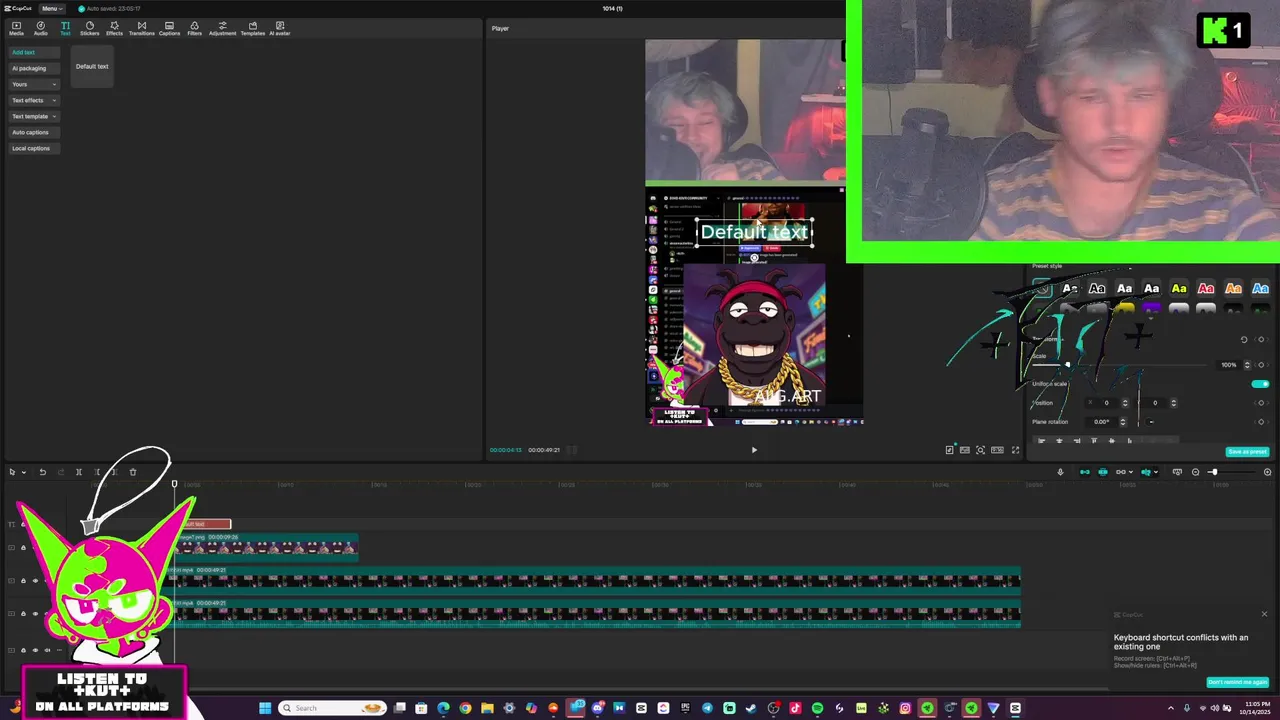Reset the Transform settings
The image size is (1280, 720).
pyautogui.click(x=1244, y=340)
